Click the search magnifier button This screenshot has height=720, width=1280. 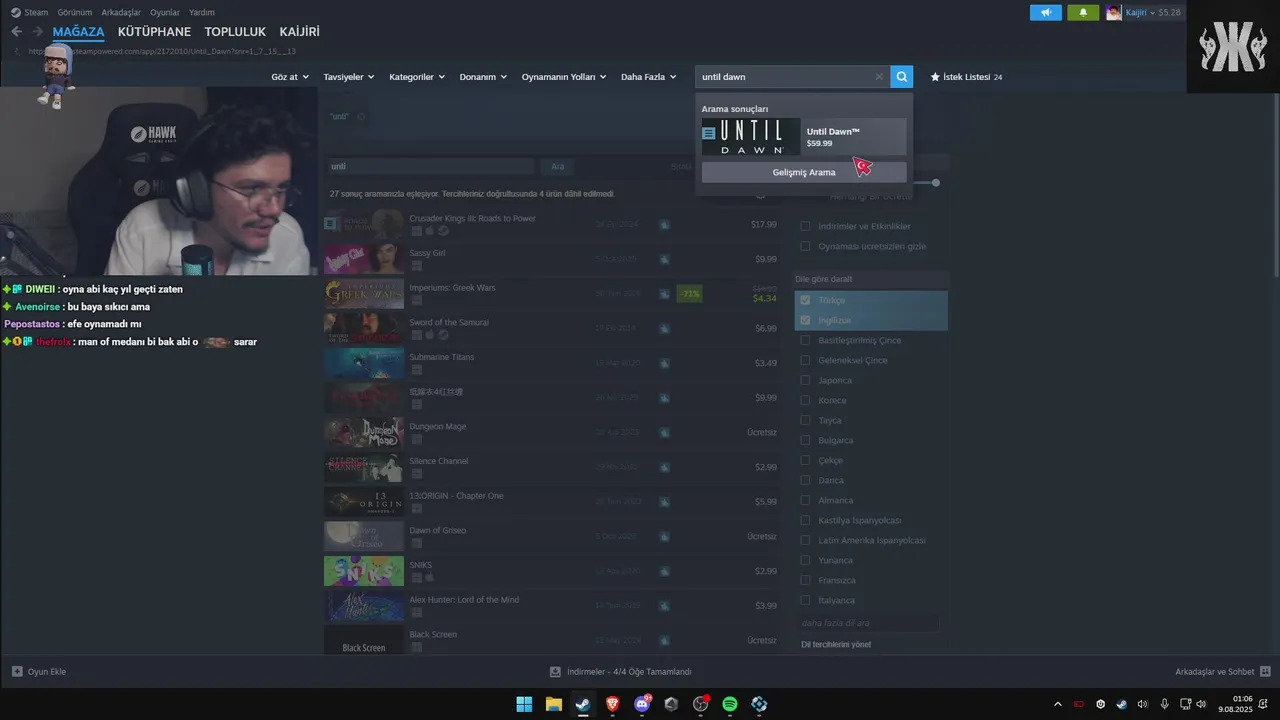(x=902, y=77)
